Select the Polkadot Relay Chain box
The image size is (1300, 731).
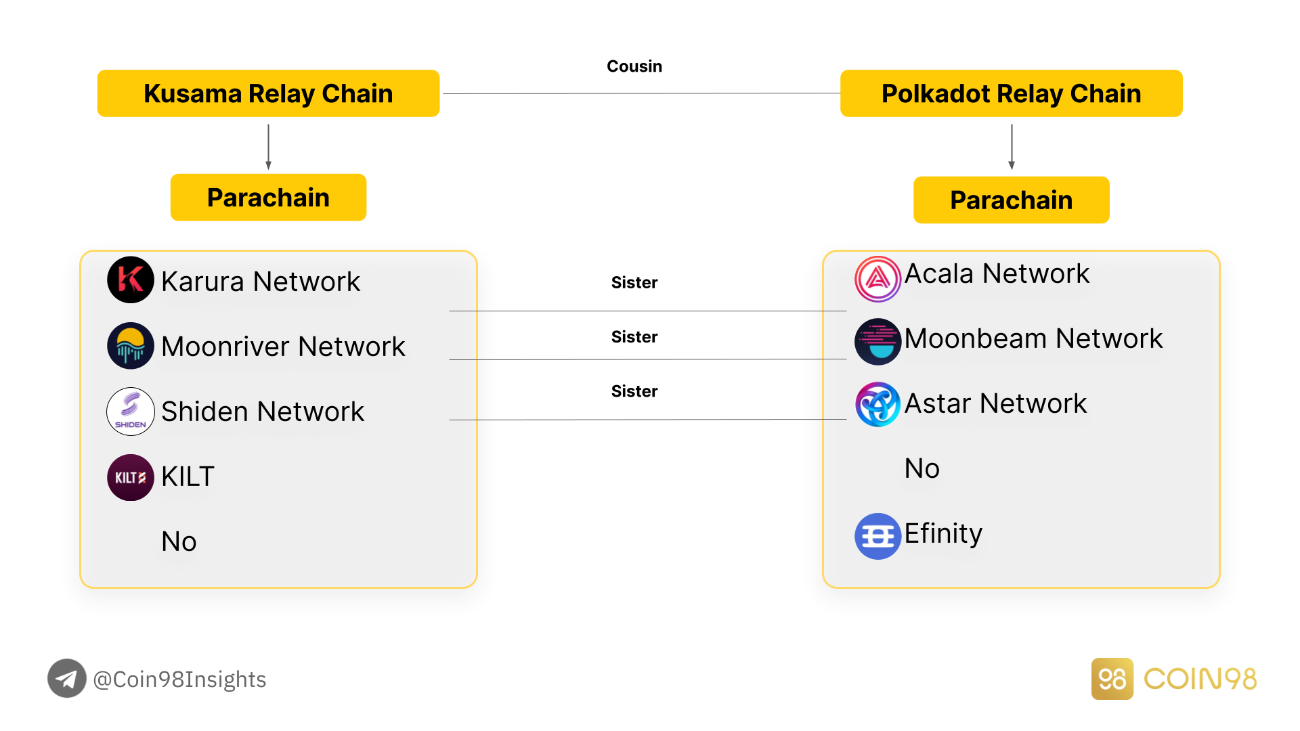(1011, 94)
